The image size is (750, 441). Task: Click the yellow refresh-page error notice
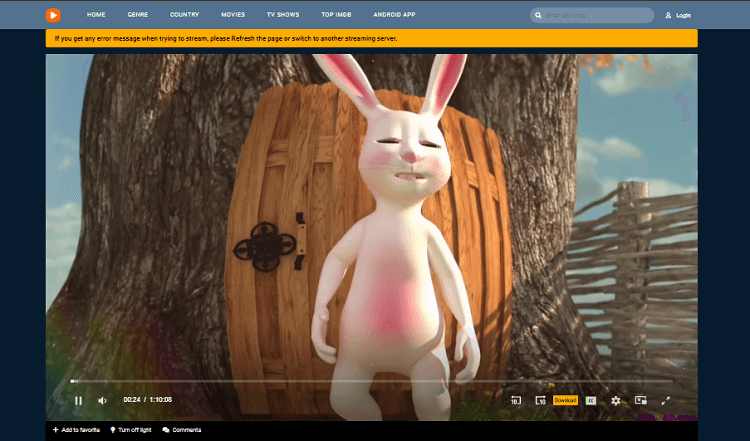point(372,38)
